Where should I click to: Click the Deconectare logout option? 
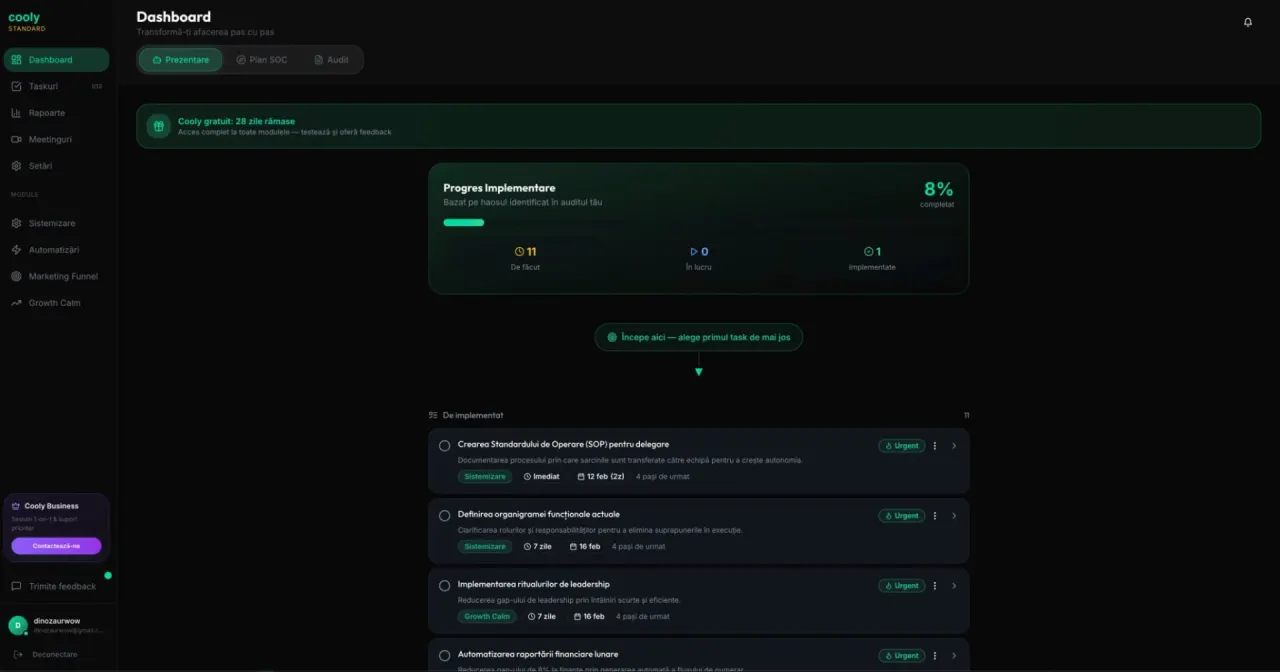tap(54, 655)
